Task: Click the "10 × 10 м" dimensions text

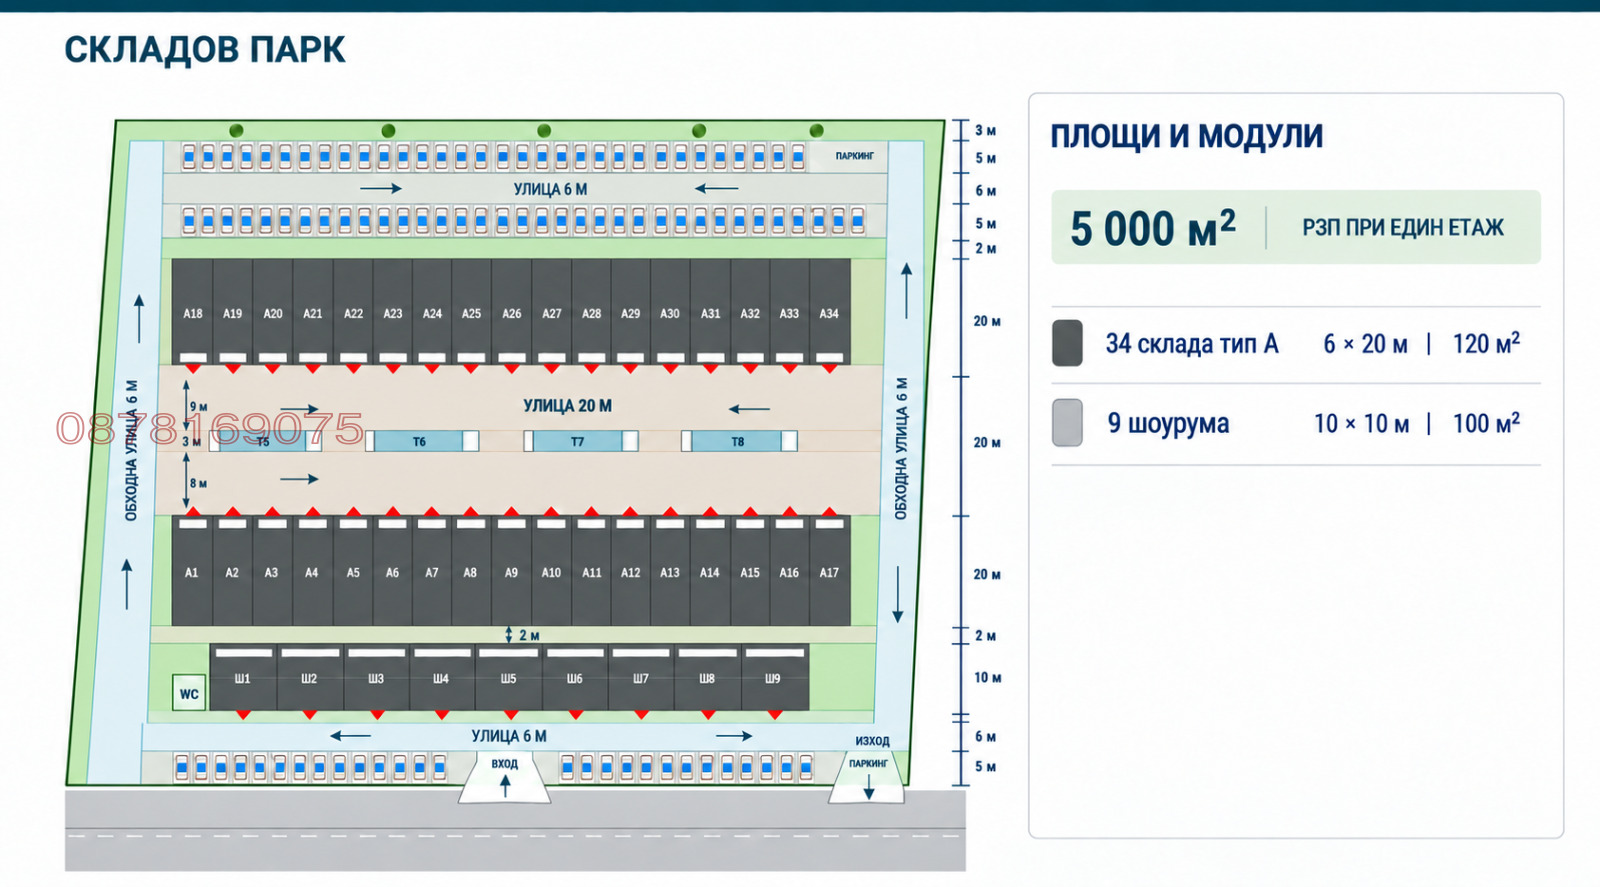Action: tap(1361, 424)
